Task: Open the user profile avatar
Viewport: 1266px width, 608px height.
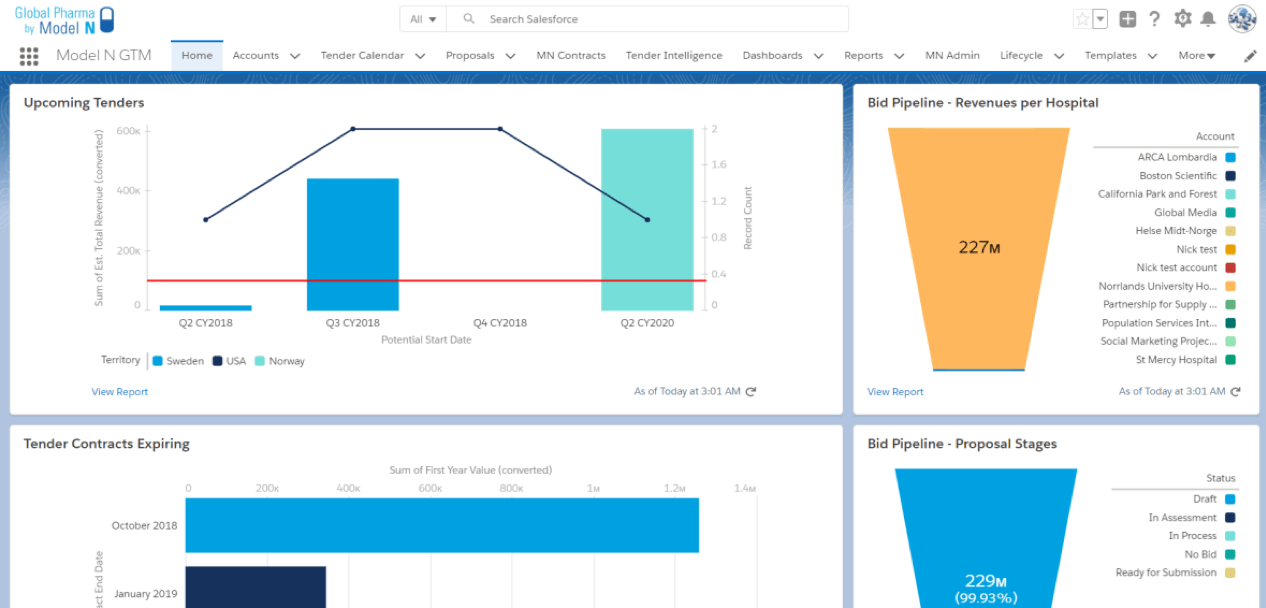Action: click(x=1241, y=19)
